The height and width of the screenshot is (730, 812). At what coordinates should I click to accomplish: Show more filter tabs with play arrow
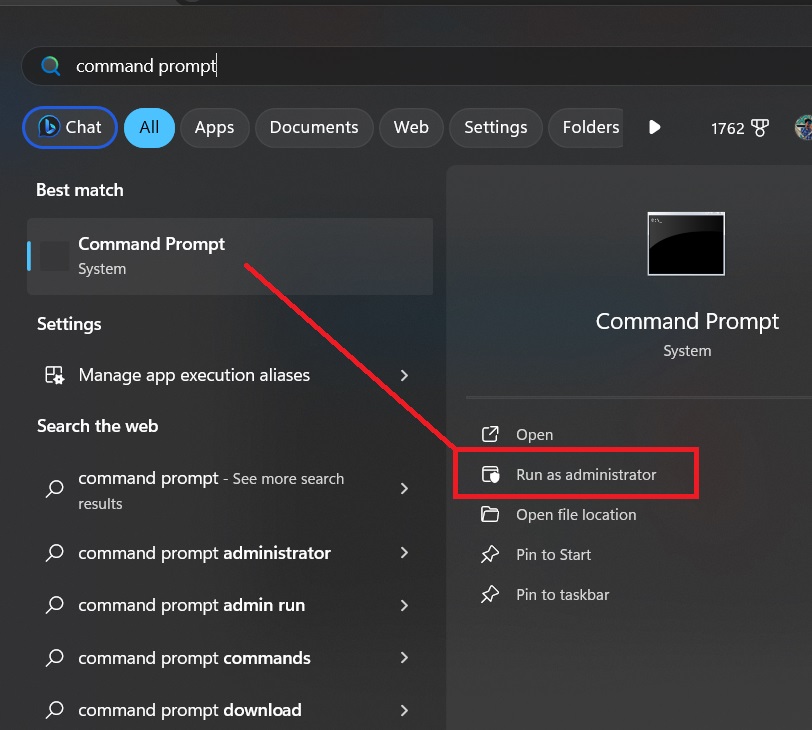pos(654,127)
